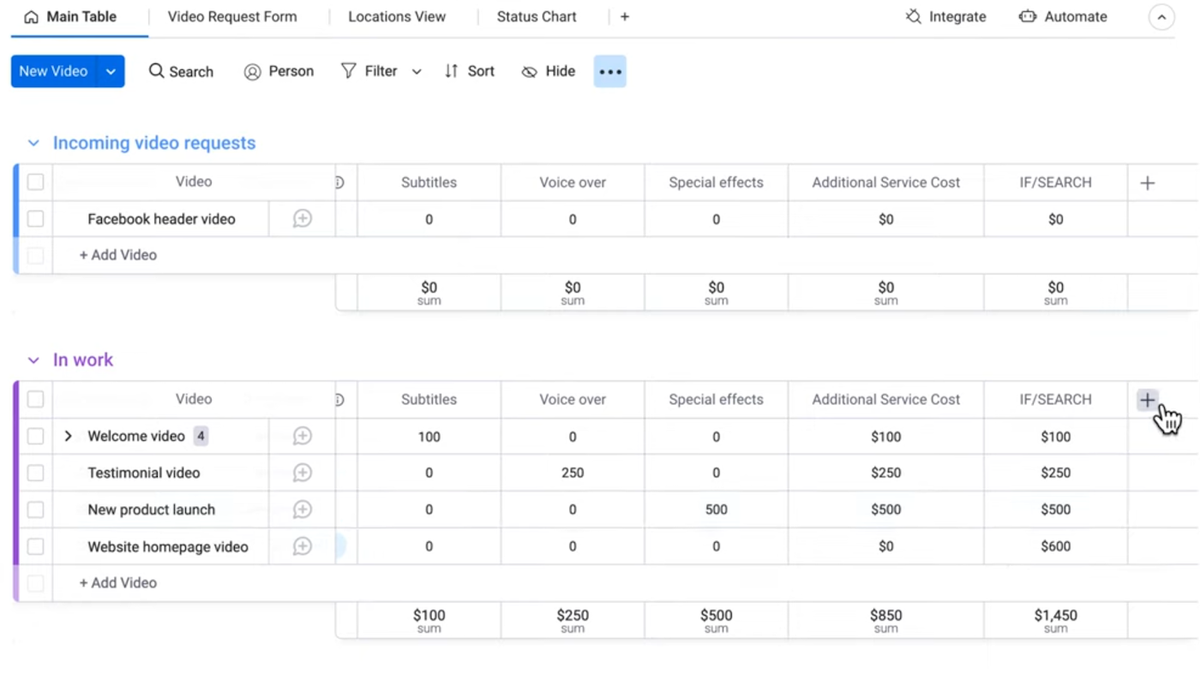Open the three-dot more options menu

pos(610,72)
